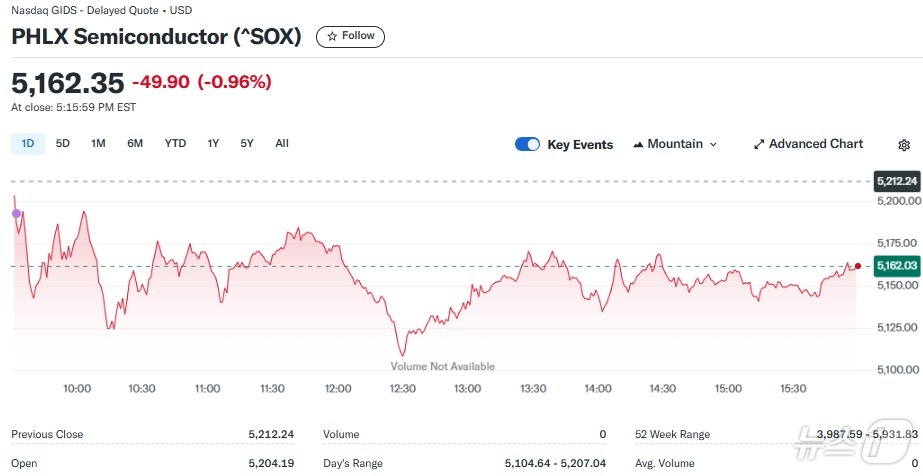This screenshot has height=476, width=923.
Task: Click the purple key event marker
Action: (15, 213)
